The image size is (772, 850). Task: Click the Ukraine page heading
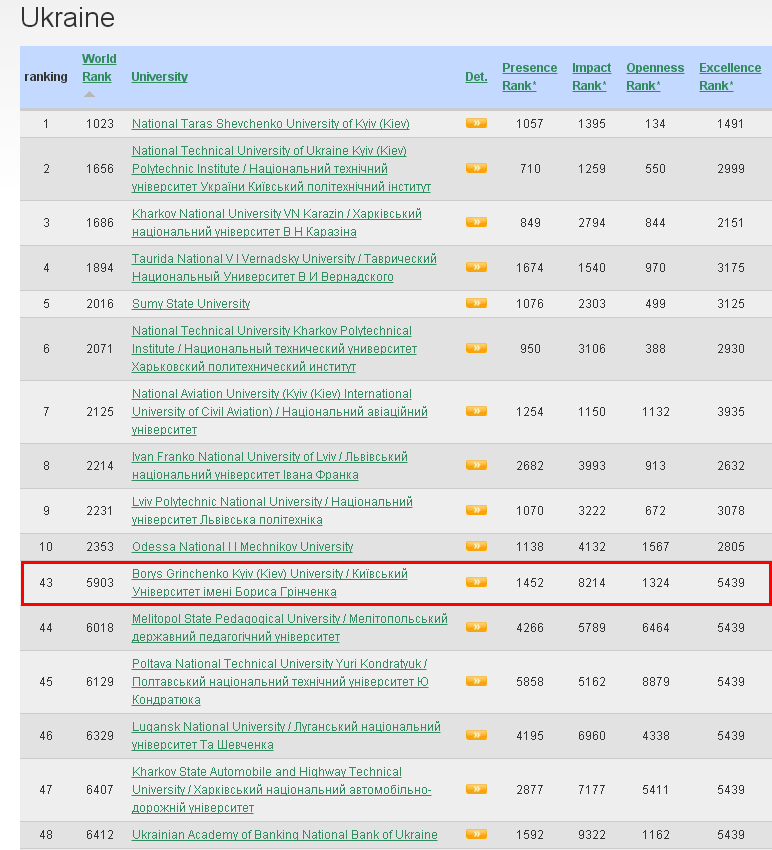point(67,17)
